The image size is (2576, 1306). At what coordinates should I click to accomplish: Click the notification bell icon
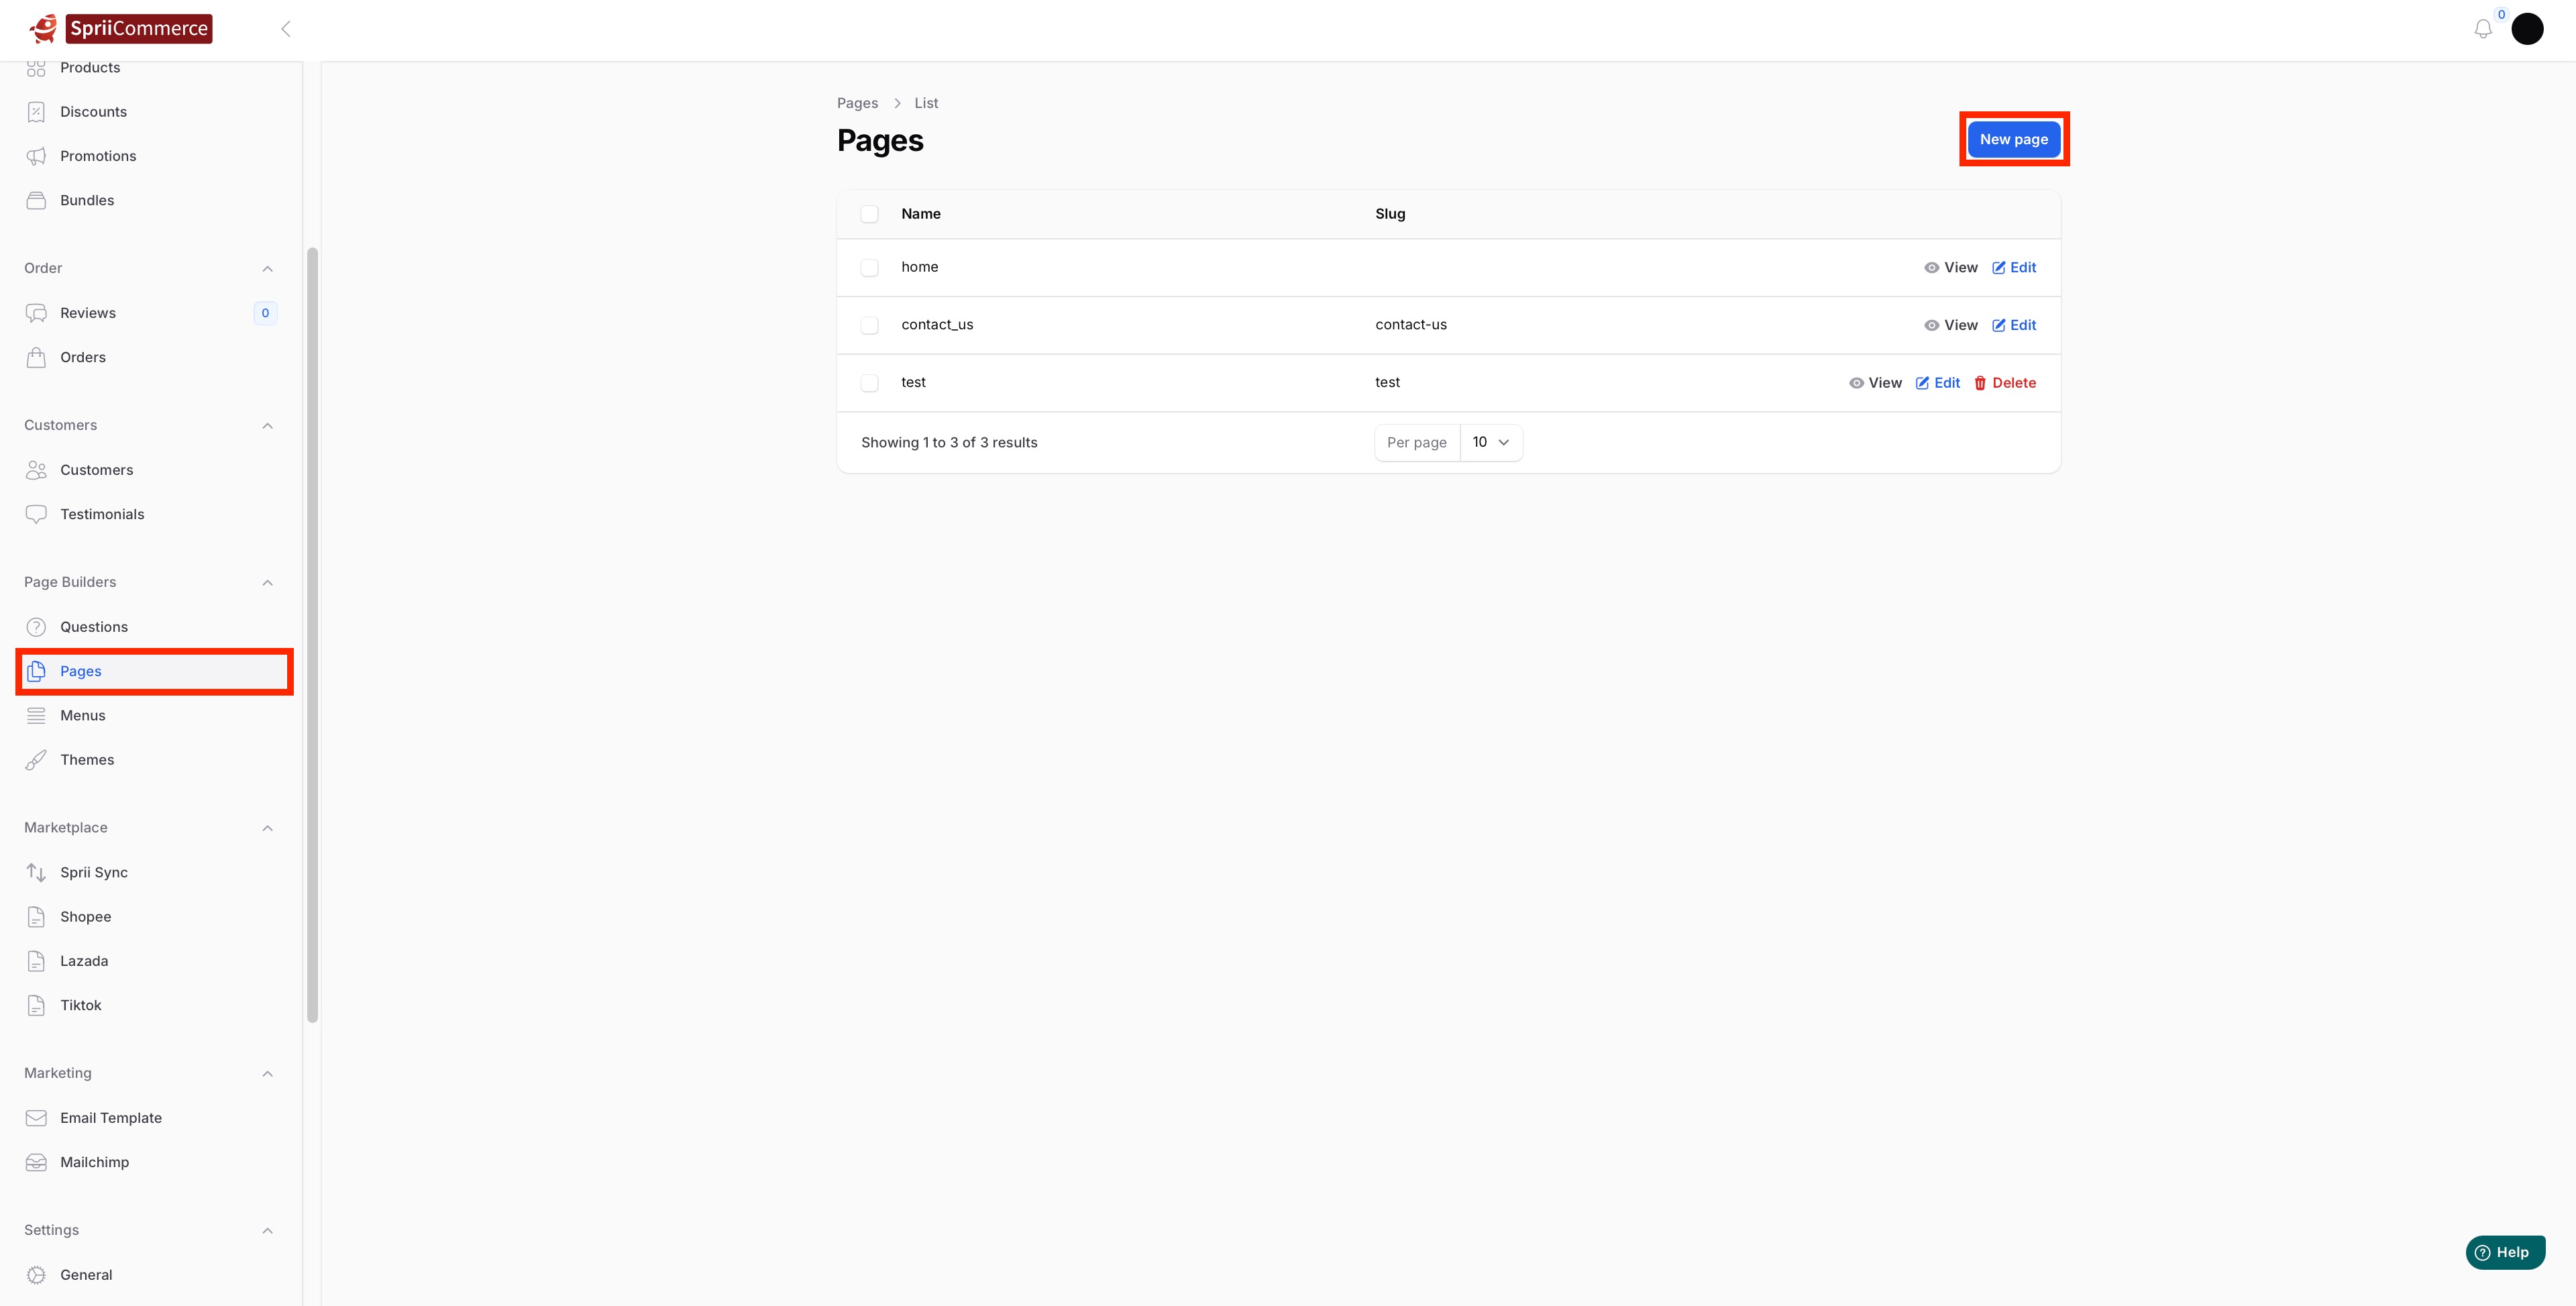2482,29
